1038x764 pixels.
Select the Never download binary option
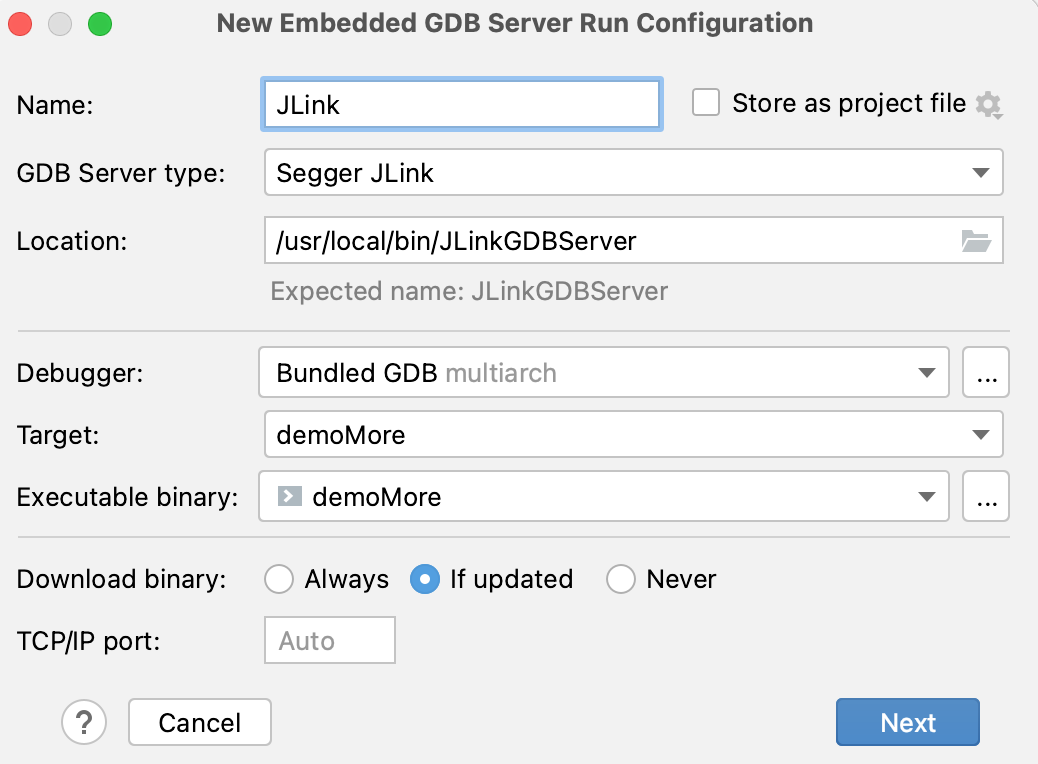[x=621, y=579]
